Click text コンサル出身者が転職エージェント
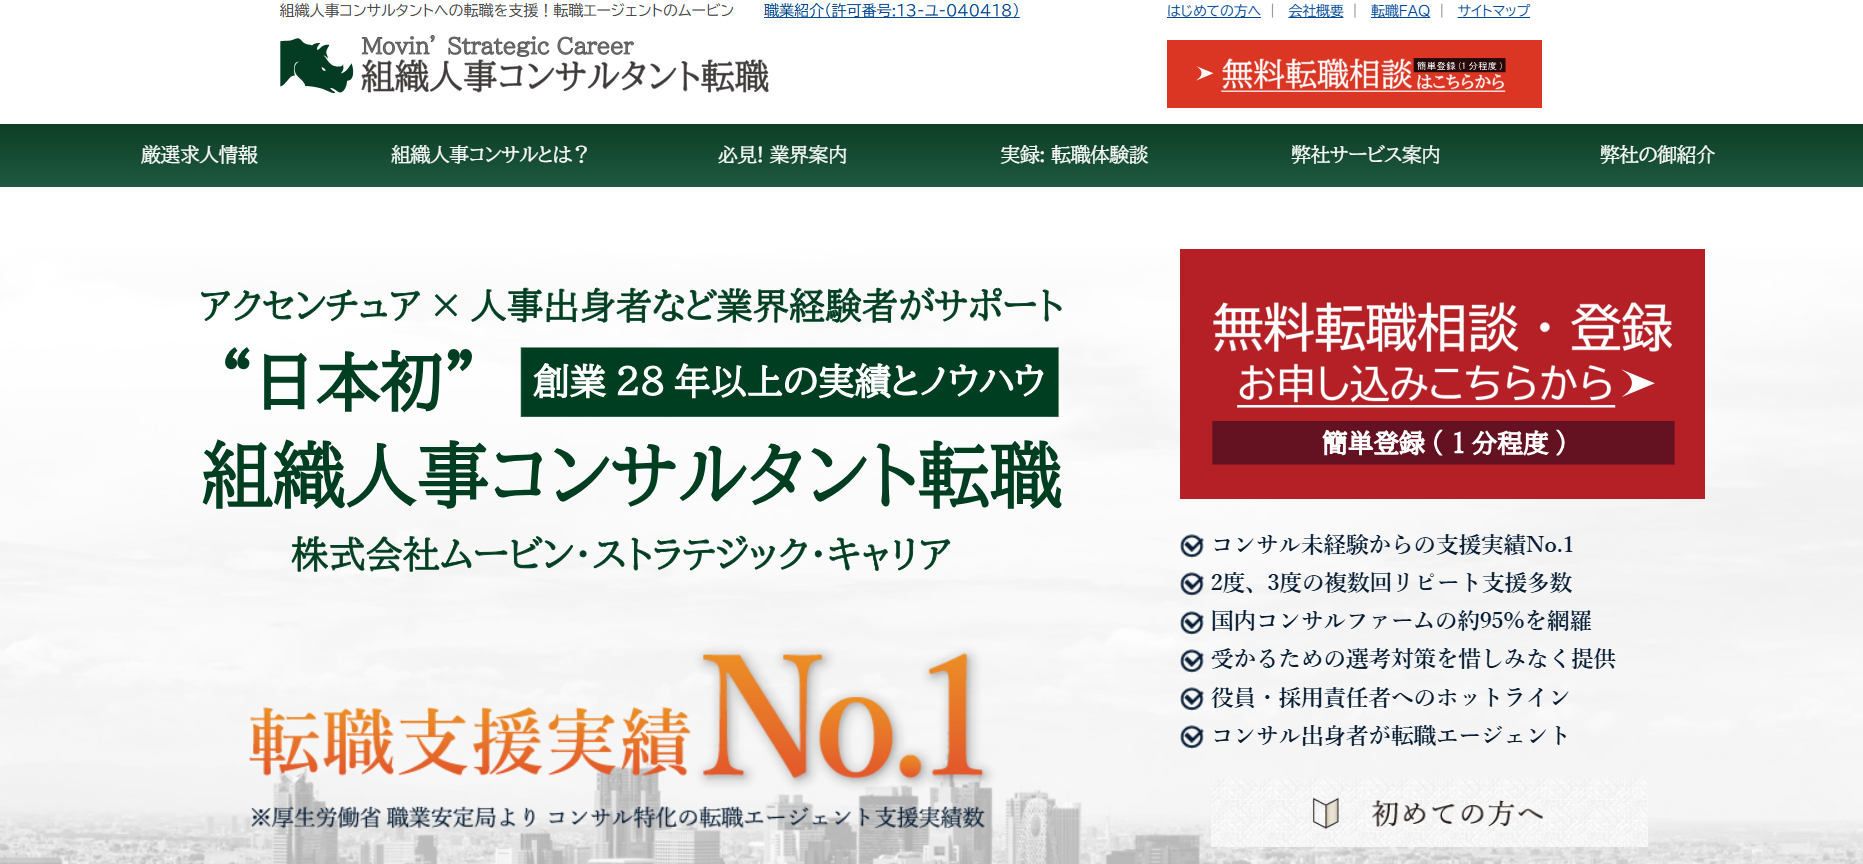Screen dimensions: 1863x864 coord(1390,736)
